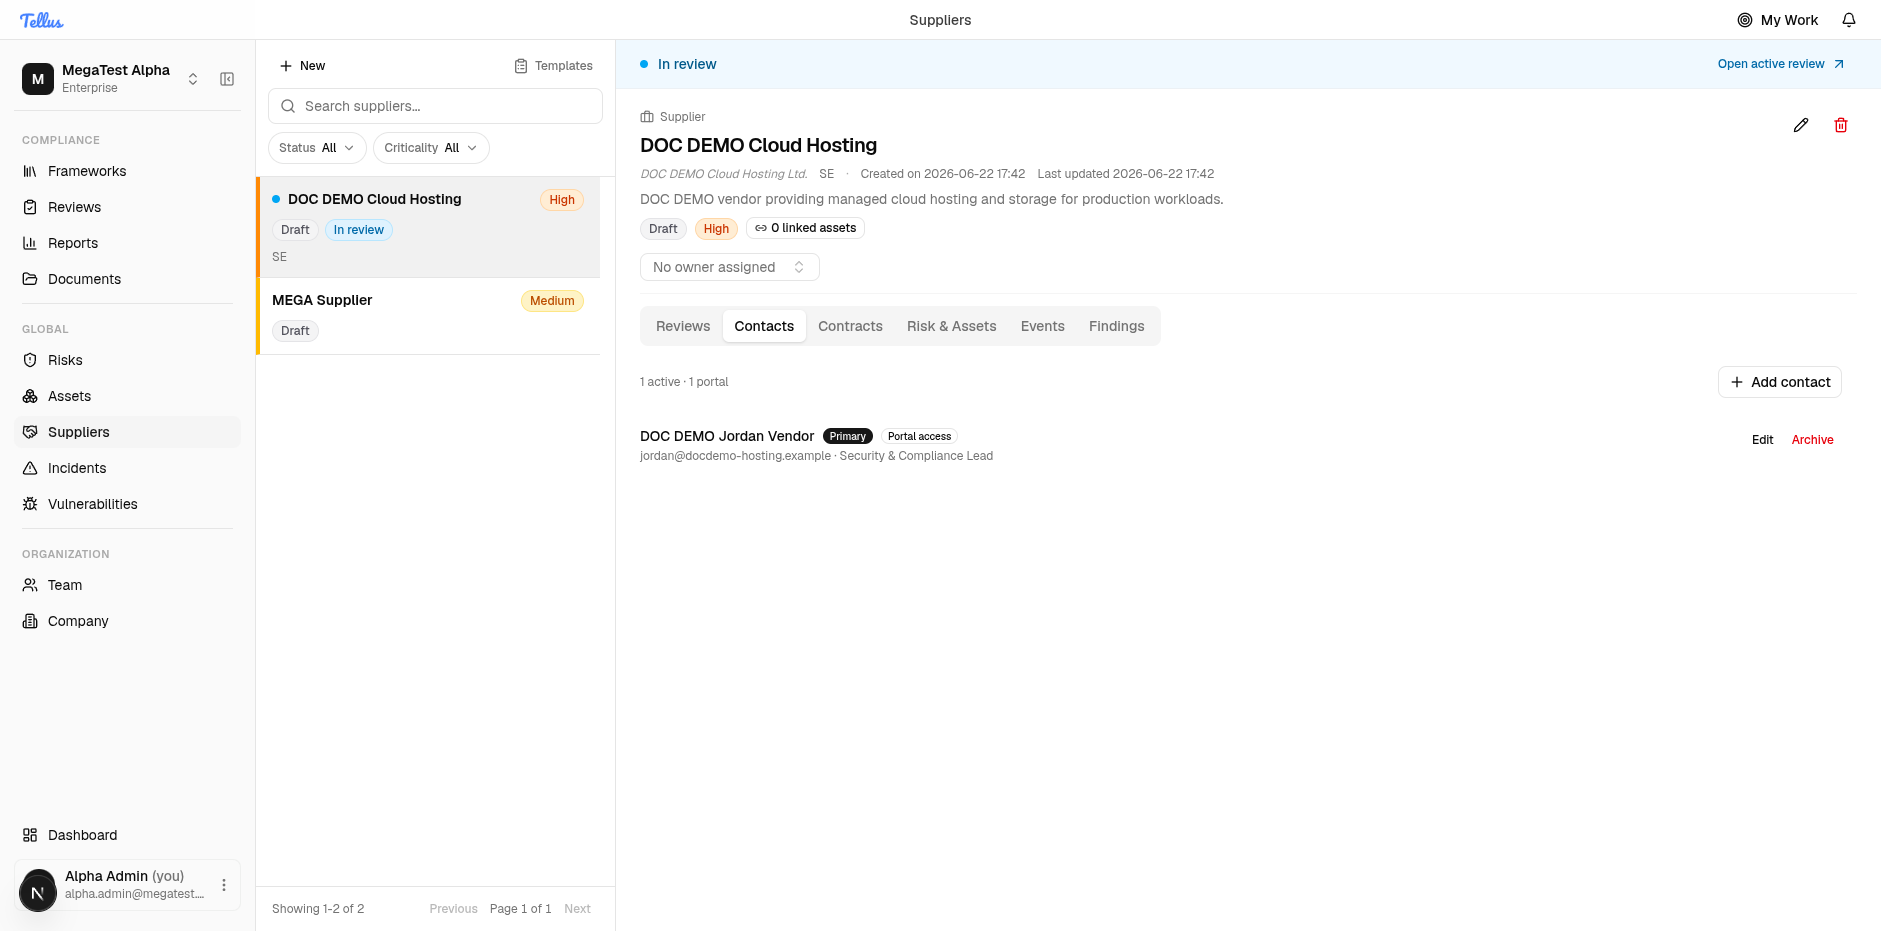Click the MegaTest Alpha M avatar
This screenshot has width=1896, height=931.
tap(38, 79)
